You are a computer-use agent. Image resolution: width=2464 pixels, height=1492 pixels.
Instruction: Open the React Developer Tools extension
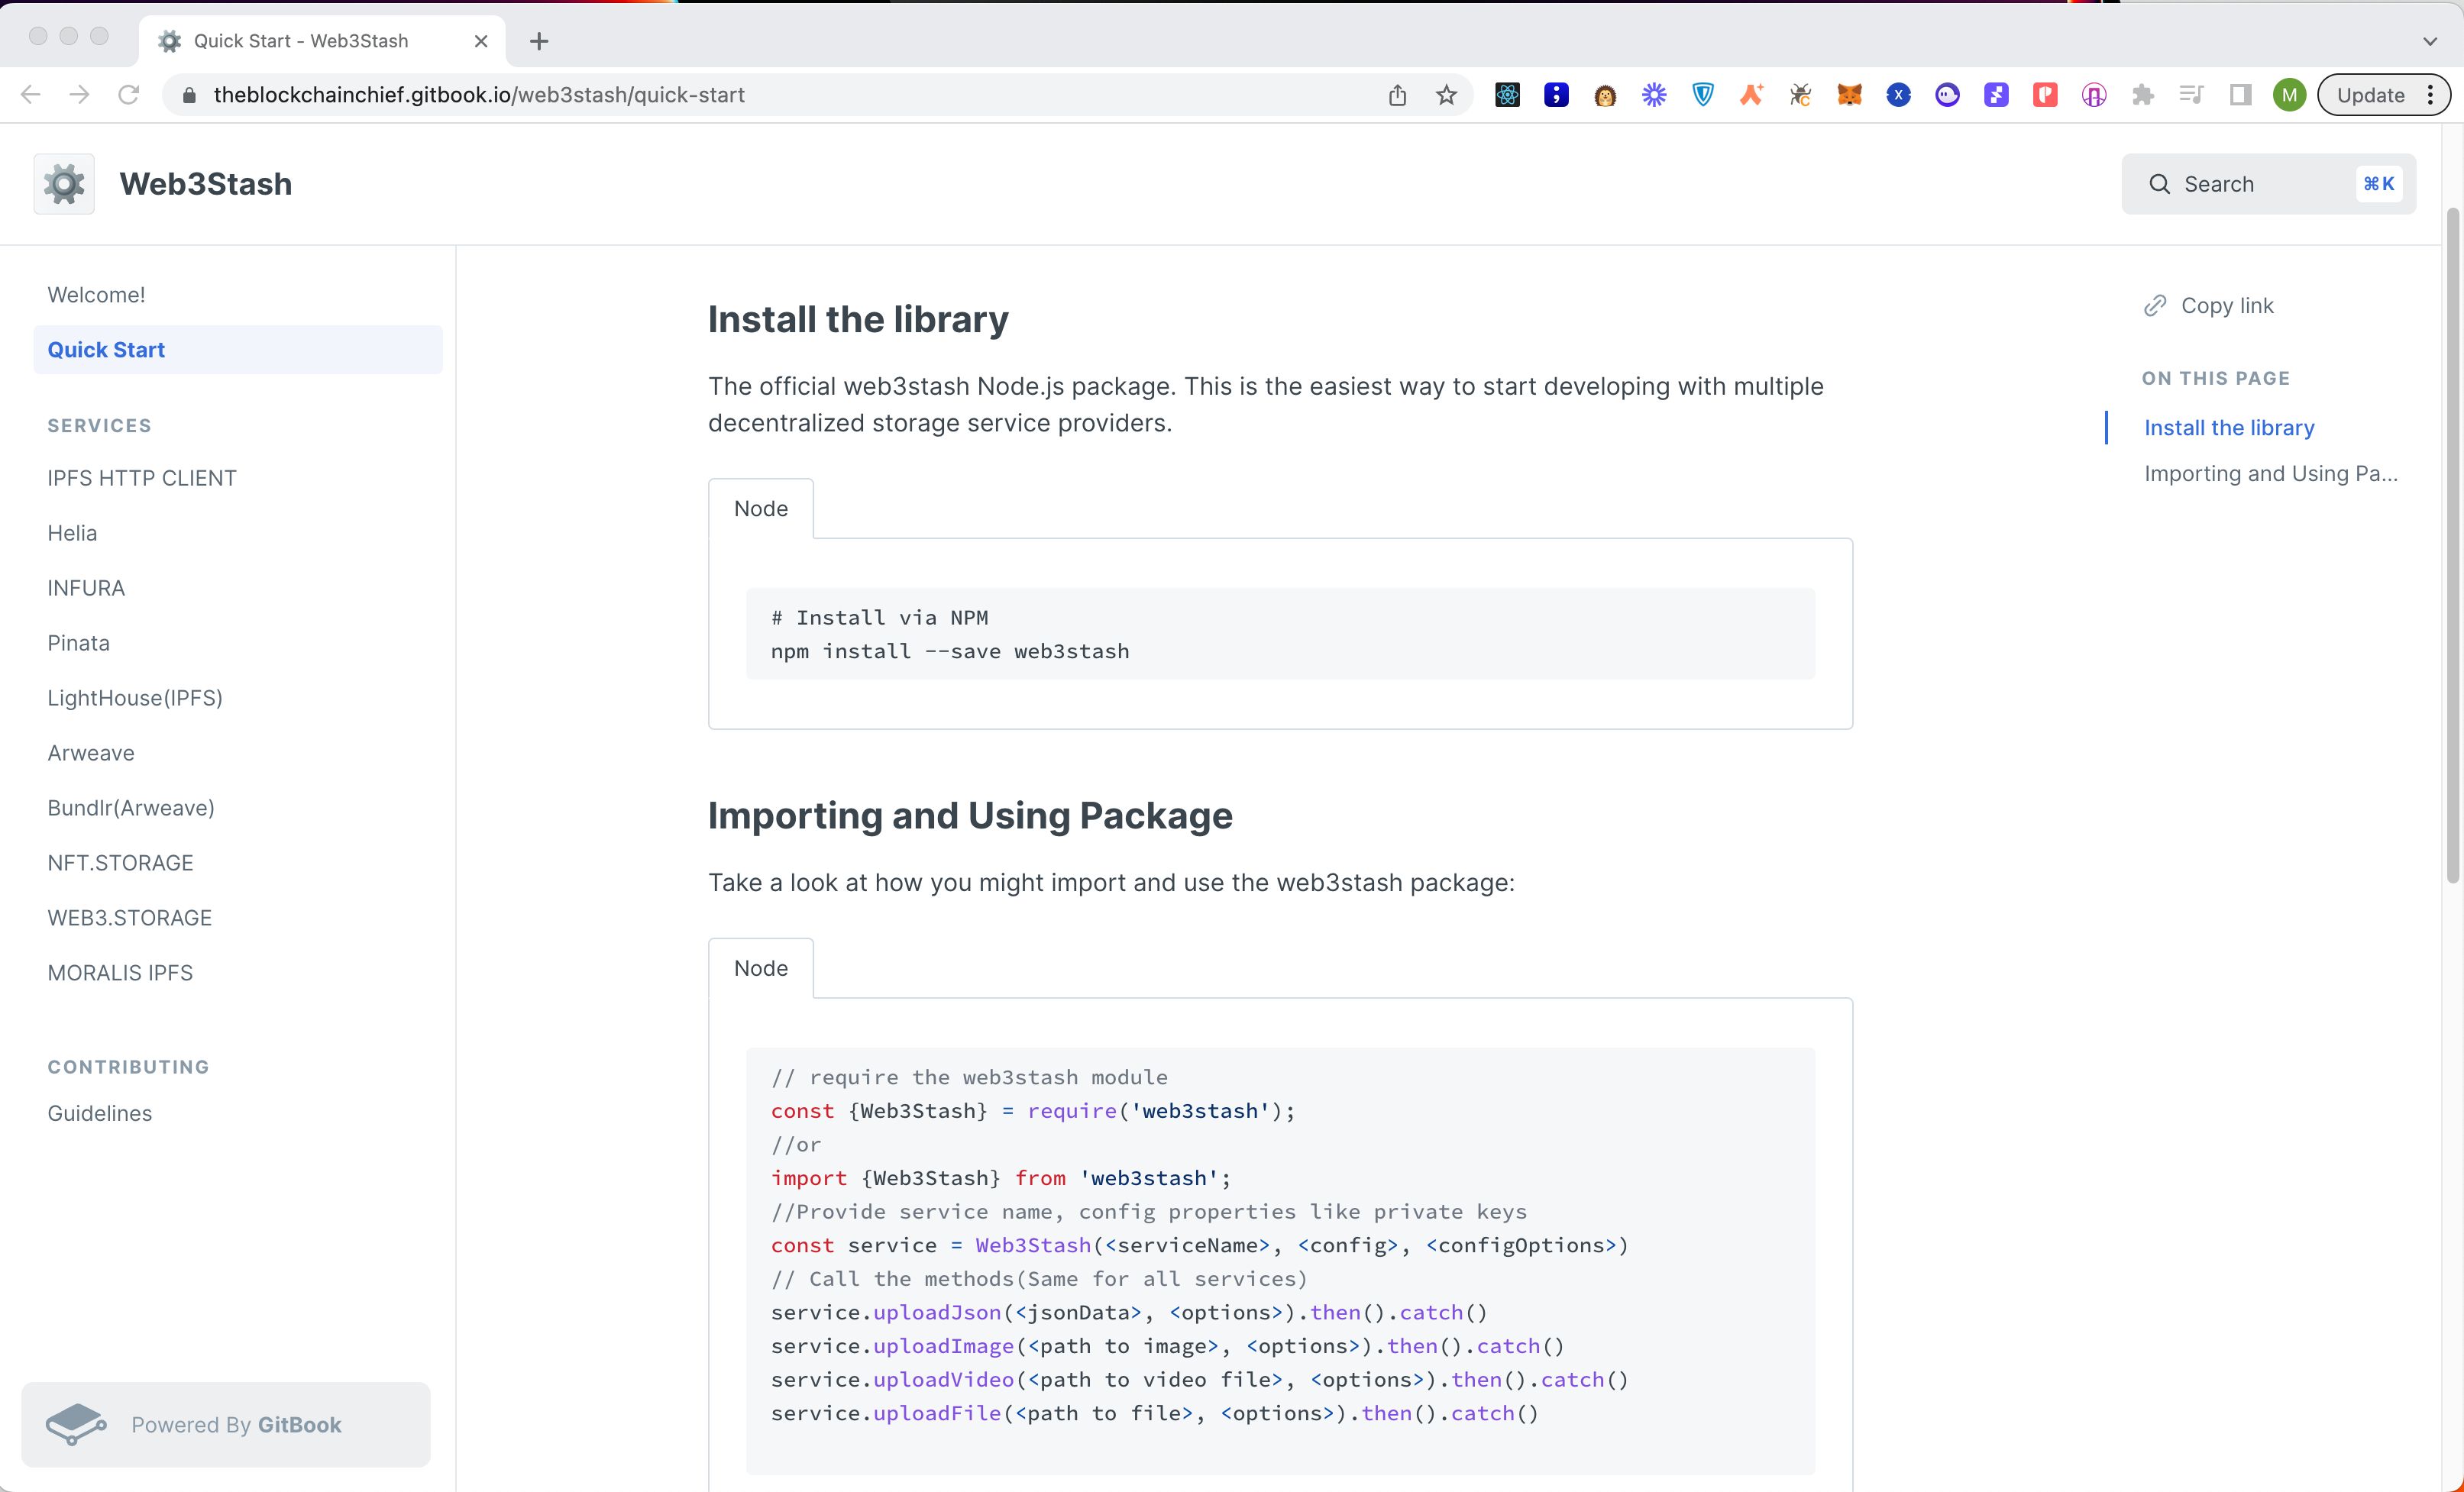[1507, 95]
